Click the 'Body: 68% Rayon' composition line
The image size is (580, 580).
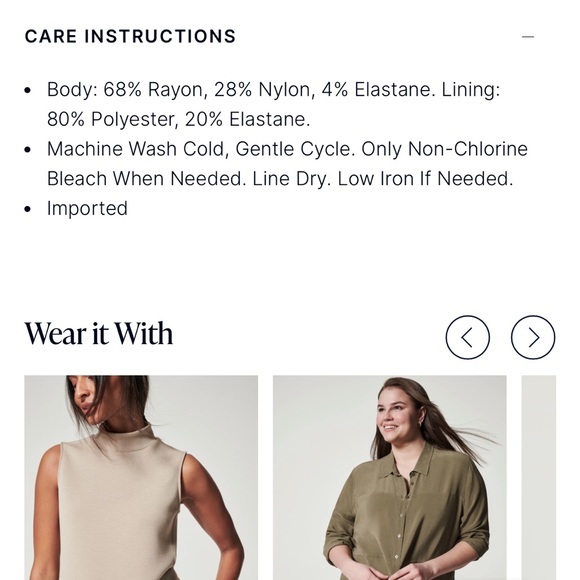[x=273, y=90]
